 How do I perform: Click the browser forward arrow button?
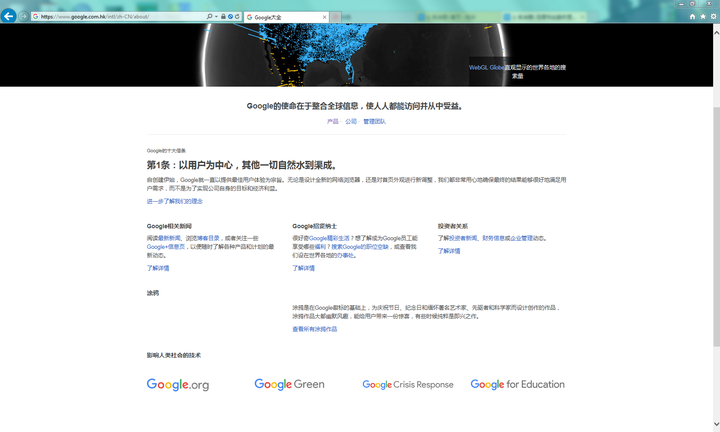click(x=23, y=17)
